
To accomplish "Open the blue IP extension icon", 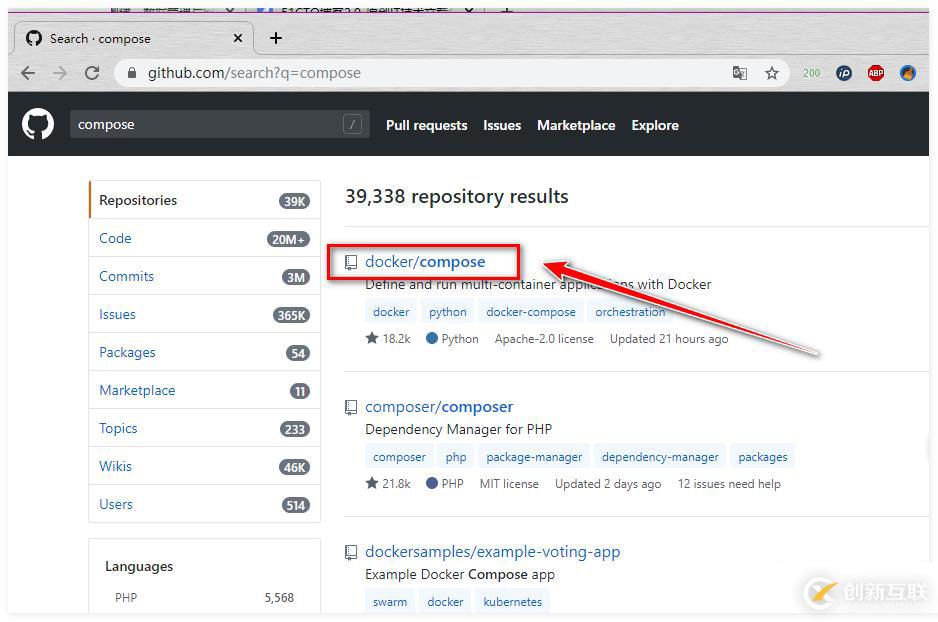I will point(843,73).
